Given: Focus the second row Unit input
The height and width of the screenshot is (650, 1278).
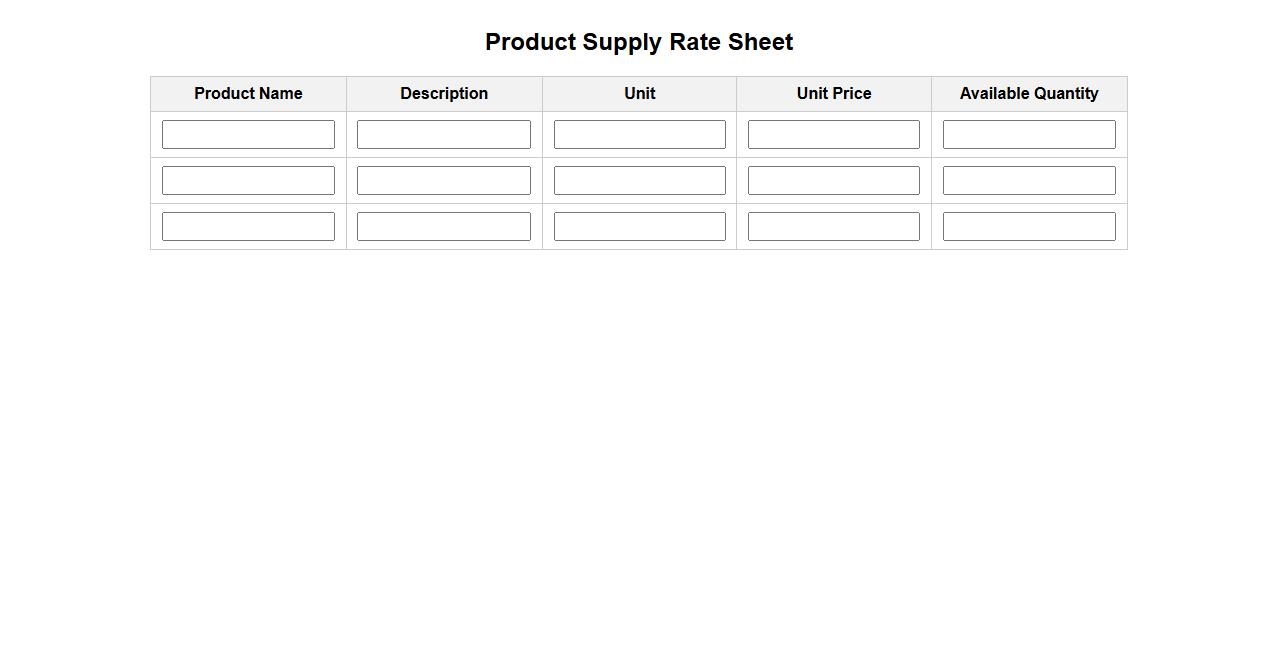Looking at the screenshot, I should point(639,180).
